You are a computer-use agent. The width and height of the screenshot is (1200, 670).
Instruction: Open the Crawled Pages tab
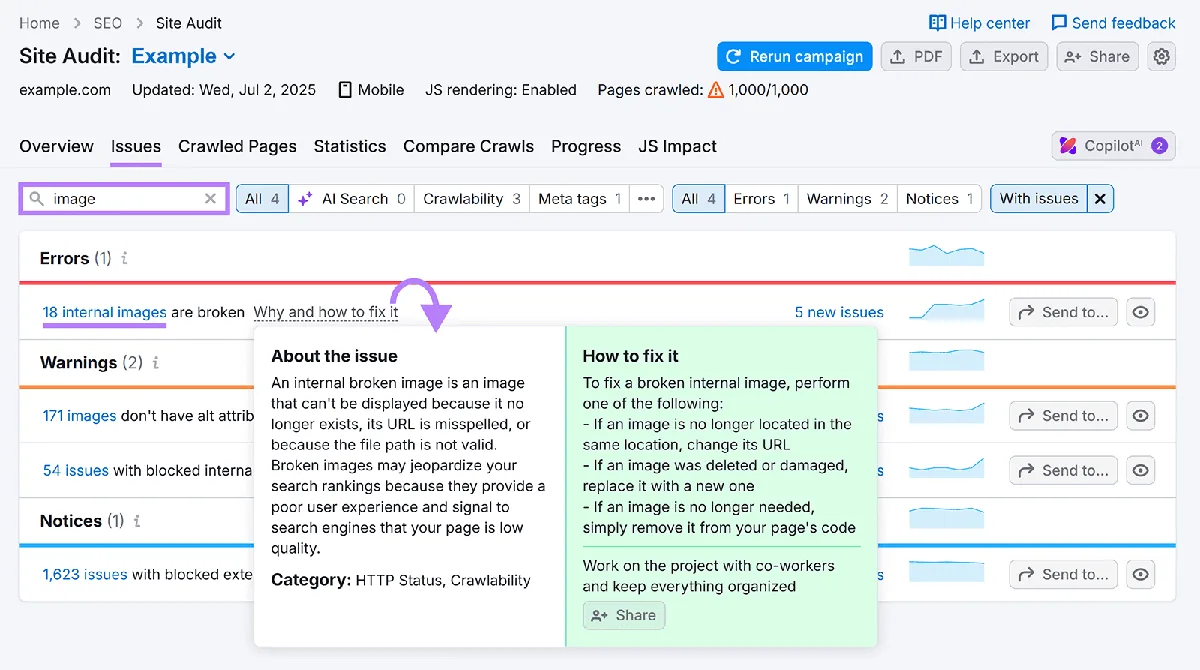click(x=237, y=146)
